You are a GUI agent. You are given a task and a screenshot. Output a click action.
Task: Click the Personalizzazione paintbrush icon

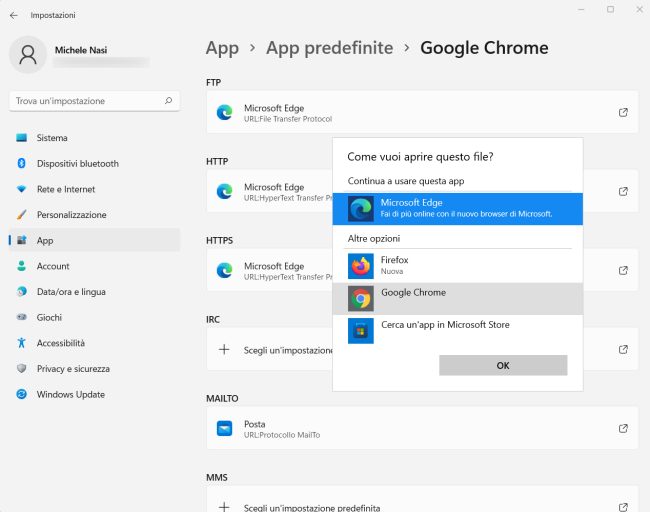coord(22,215)
